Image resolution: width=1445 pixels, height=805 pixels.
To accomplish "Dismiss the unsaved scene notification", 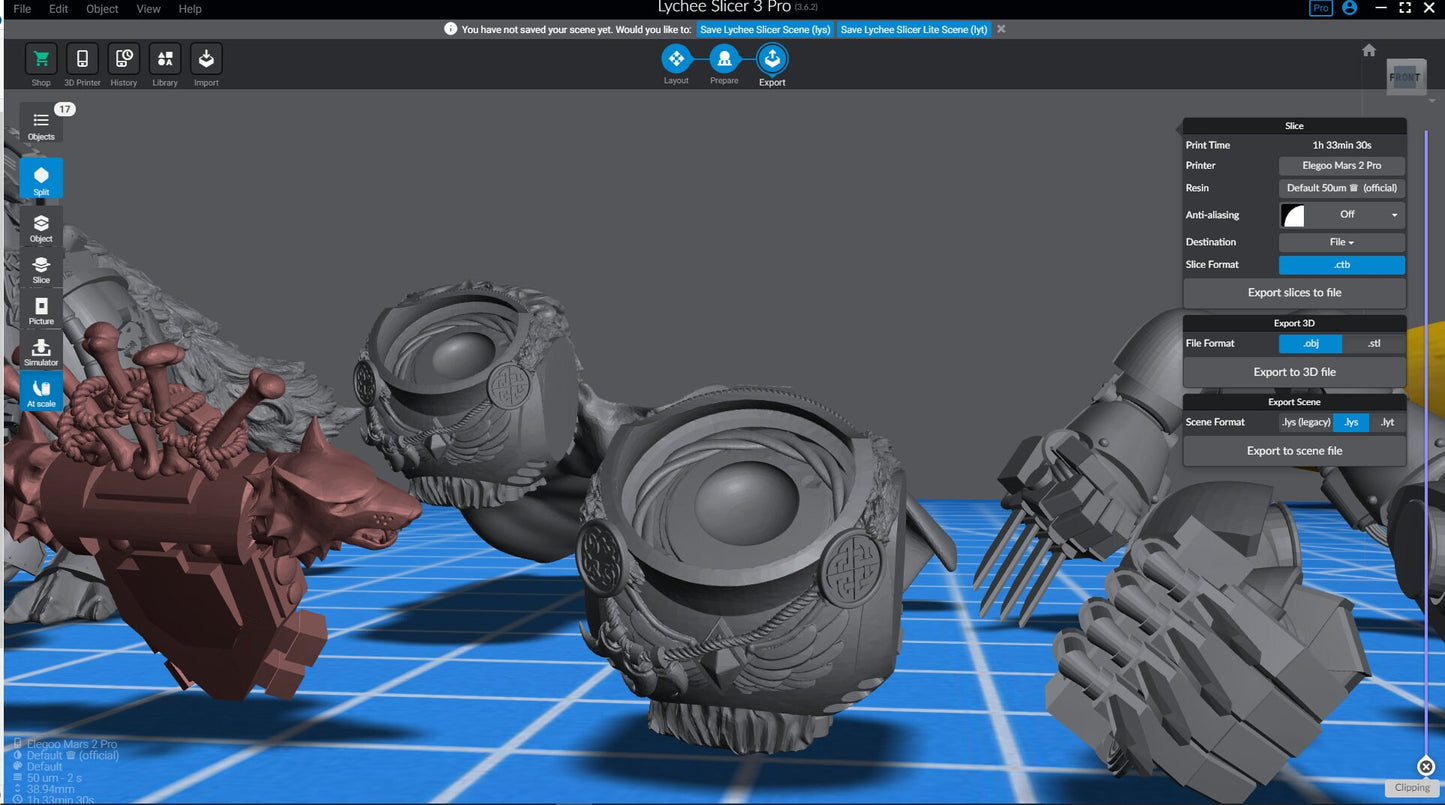I will [1001, 29].
